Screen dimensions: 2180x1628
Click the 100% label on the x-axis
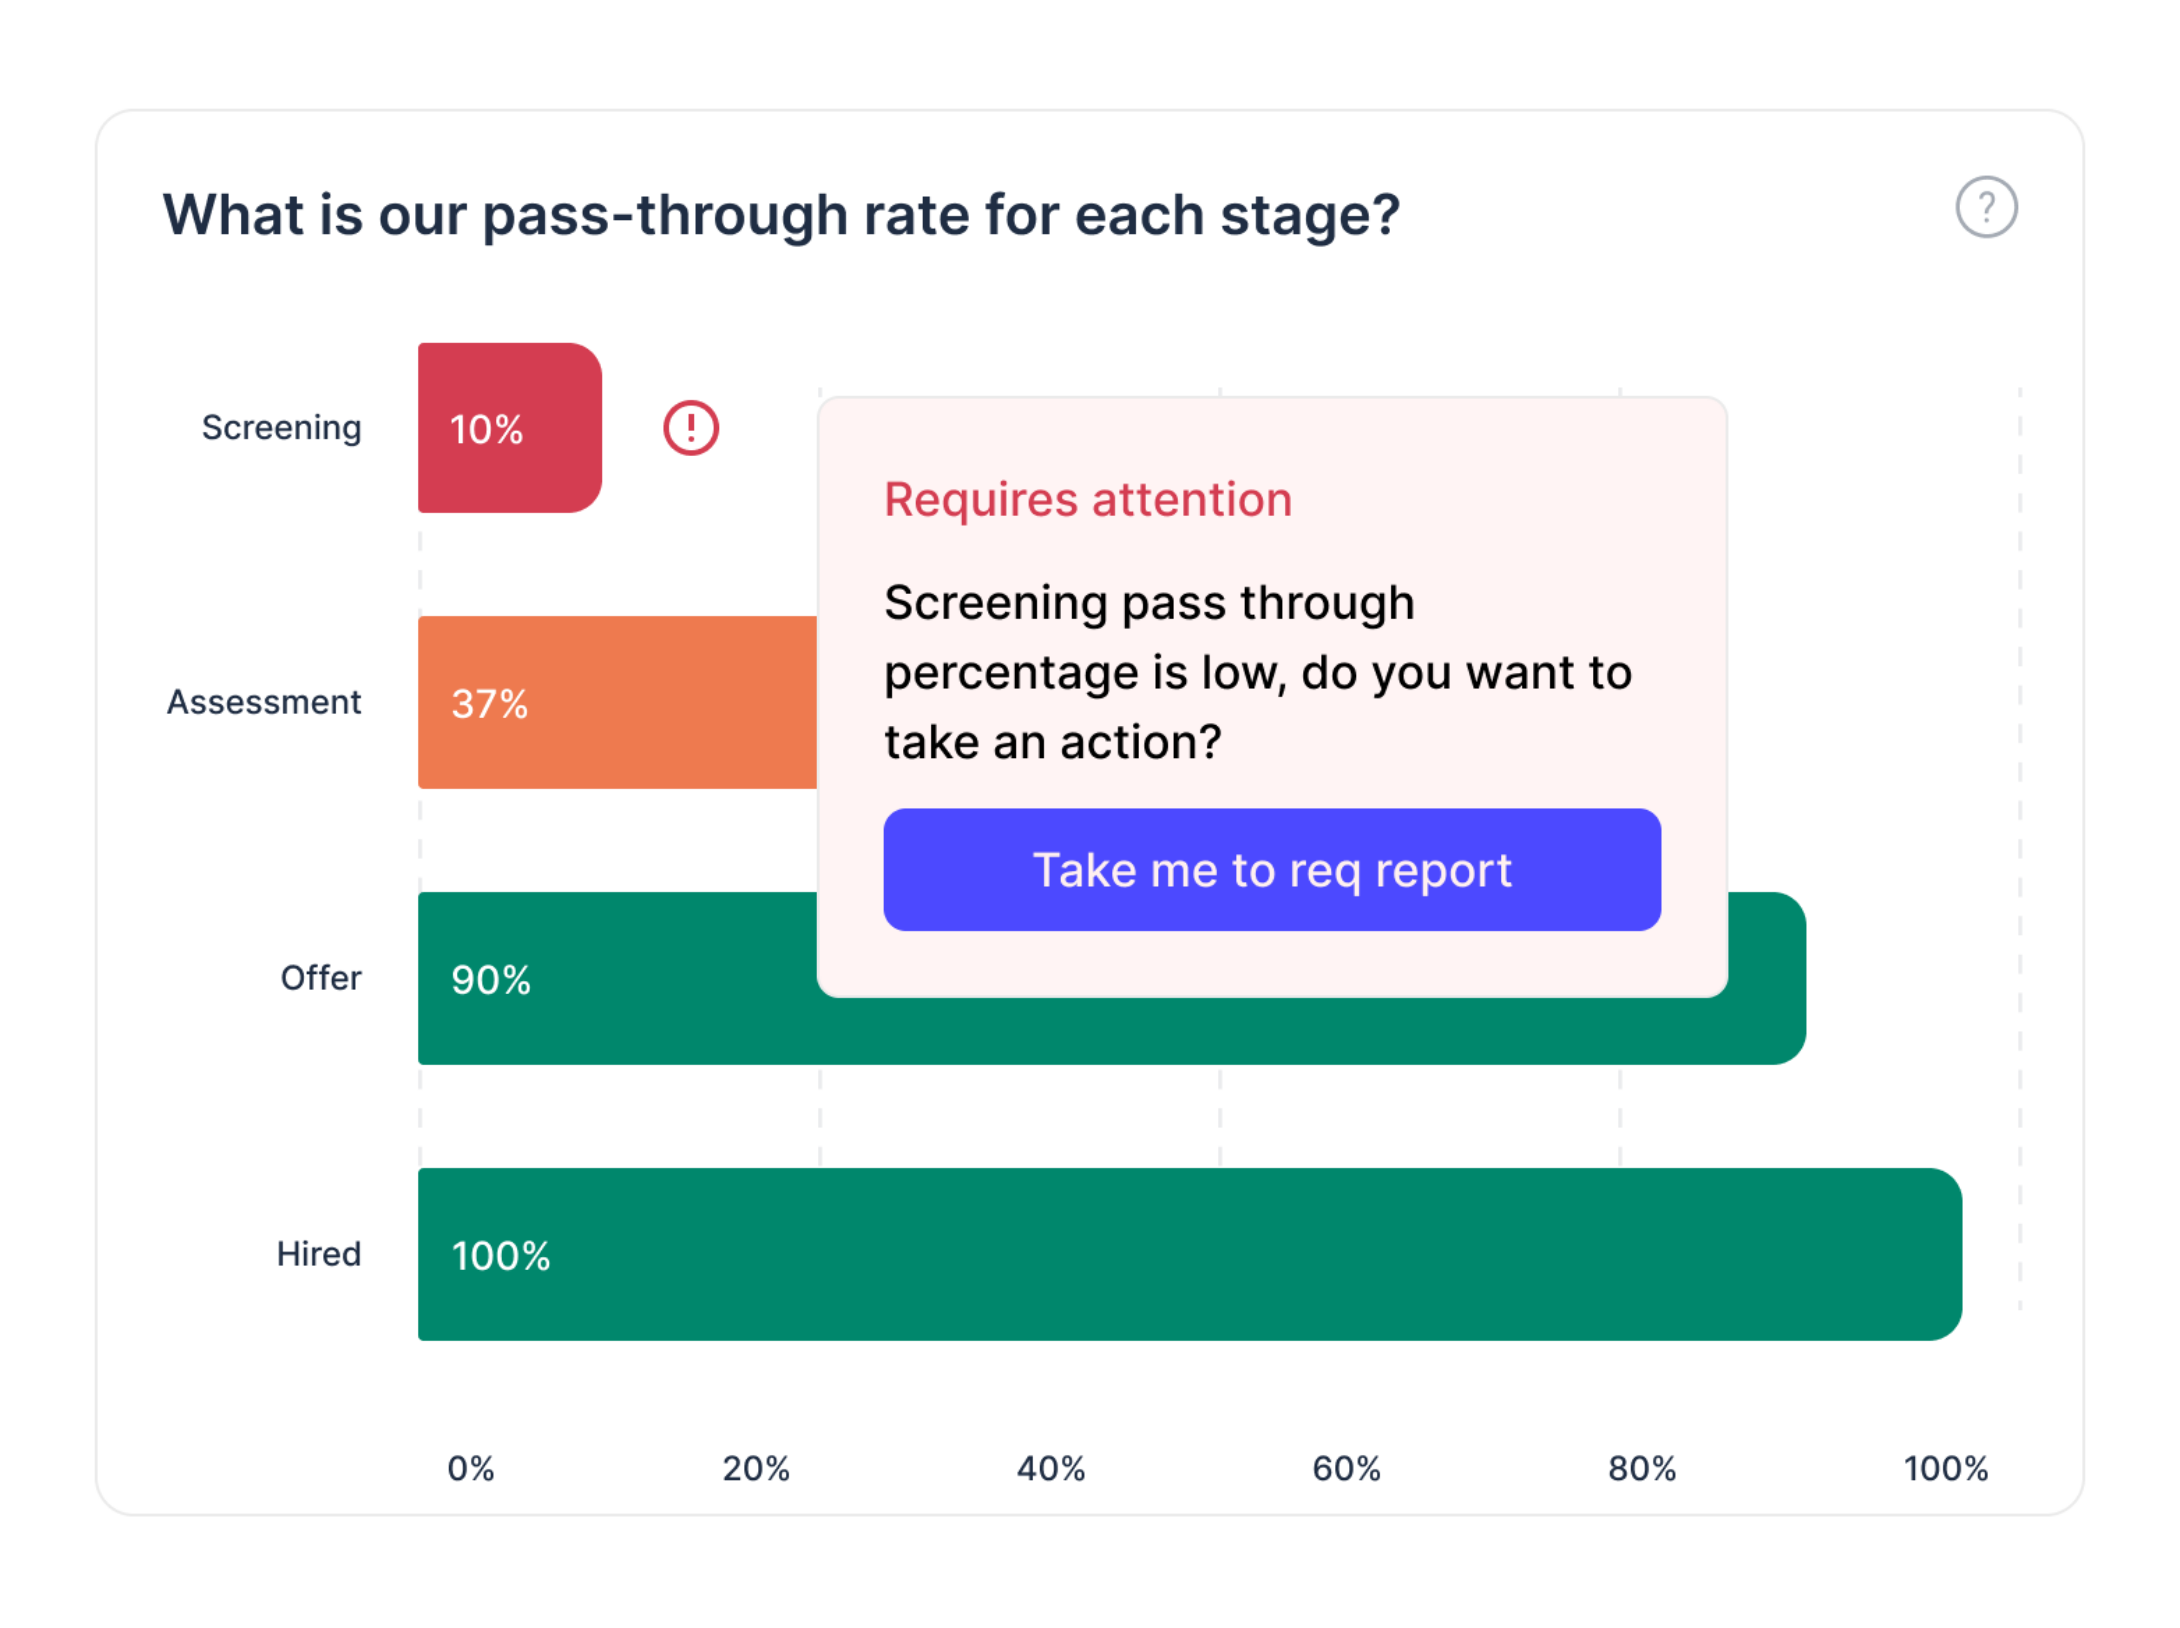(1944, 1468)
